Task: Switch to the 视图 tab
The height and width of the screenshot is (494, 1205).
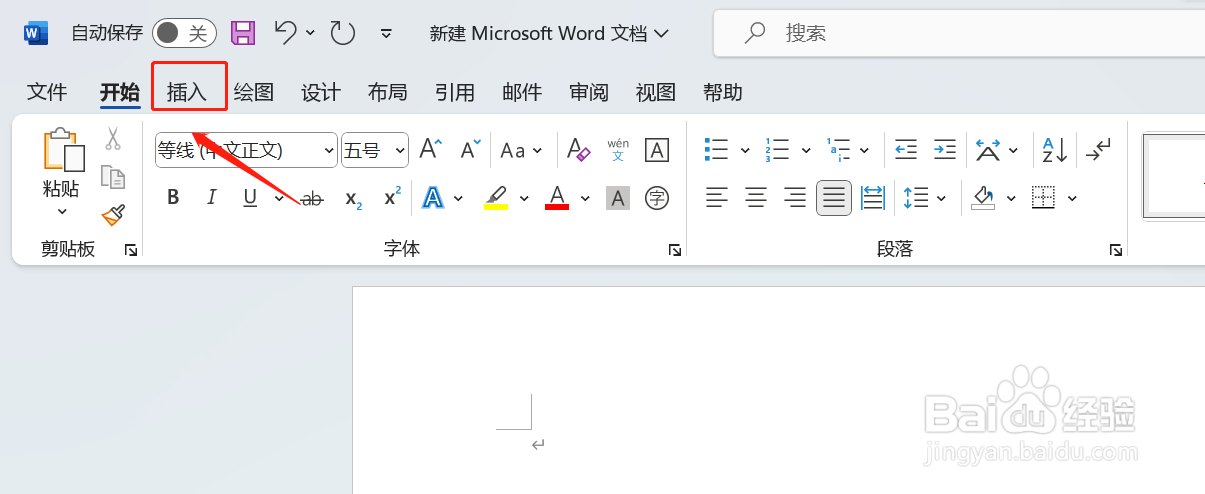Action: (x=656, y=93)
